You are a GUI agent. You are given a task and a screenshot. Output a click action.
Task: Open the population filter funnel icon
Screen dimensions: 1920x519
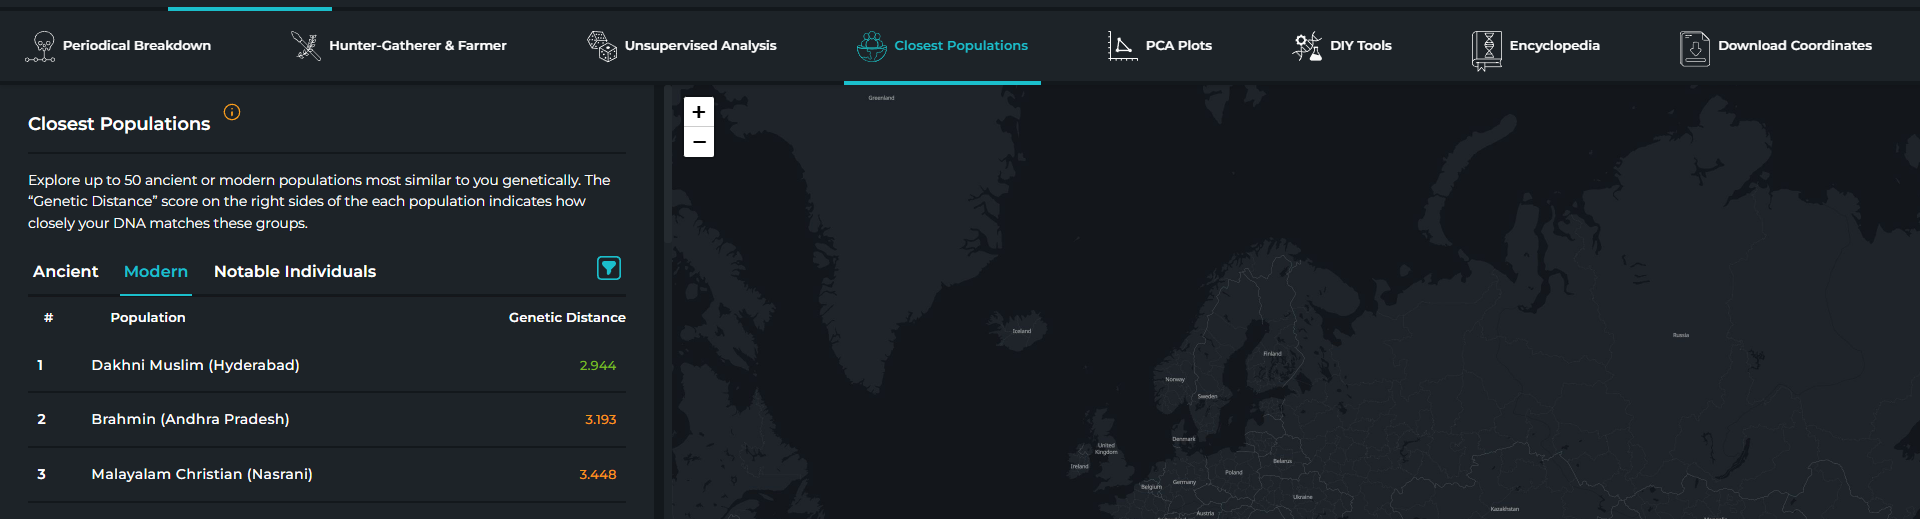(x=608, y=268)
